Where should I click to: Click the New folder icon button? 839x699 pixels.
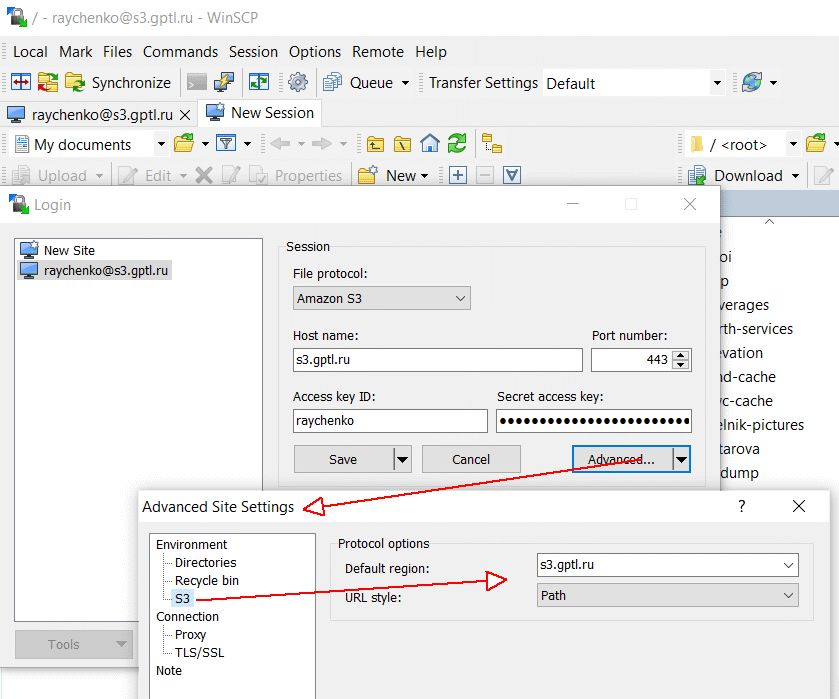(368, 175)
